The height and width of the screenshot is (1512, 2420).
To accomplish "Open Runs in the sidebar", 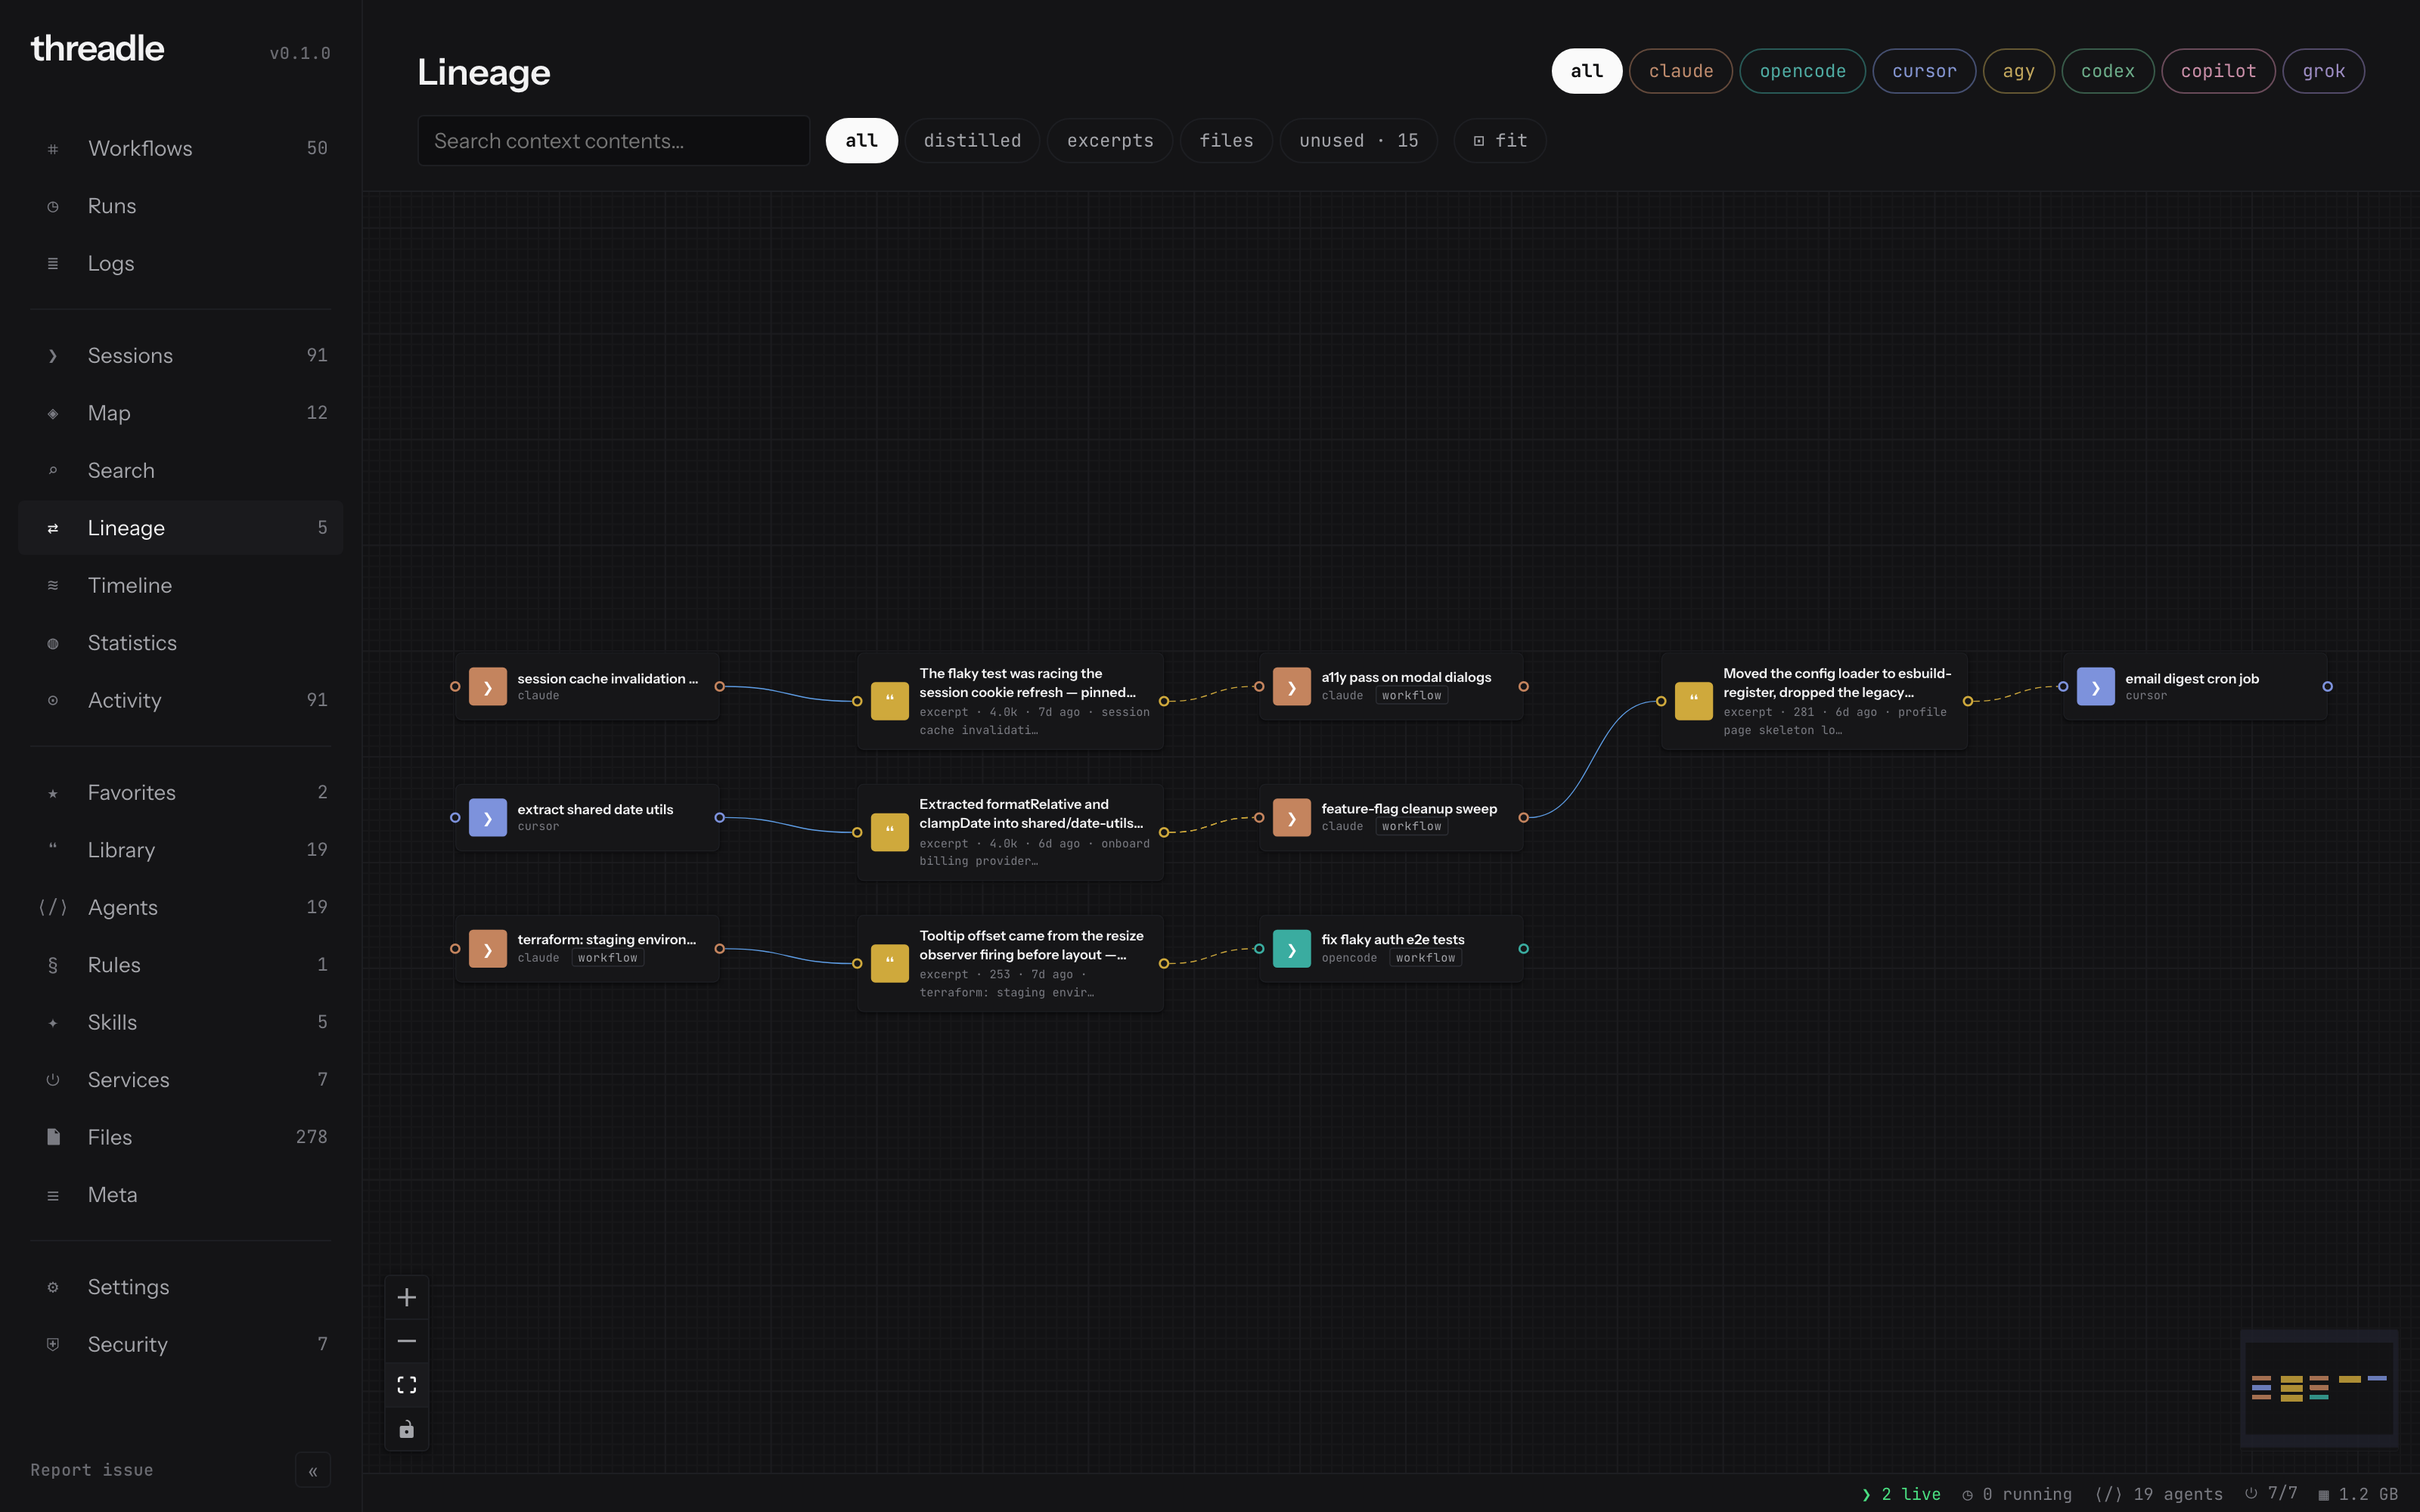I will [181, 206].
